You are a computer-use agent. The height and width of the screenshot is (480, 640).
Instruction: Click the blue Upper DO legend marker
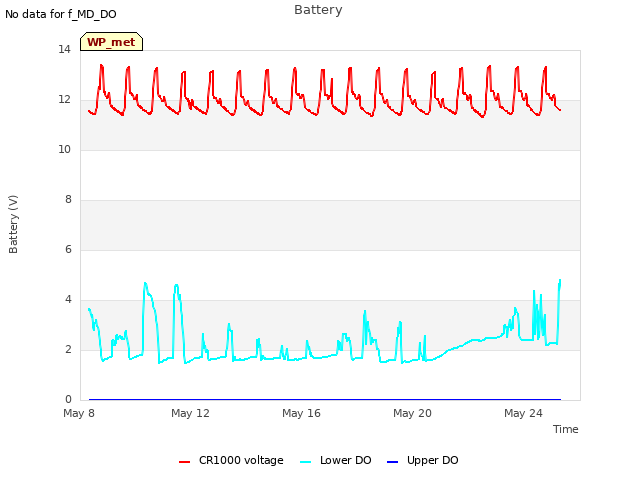coord(392,462)
